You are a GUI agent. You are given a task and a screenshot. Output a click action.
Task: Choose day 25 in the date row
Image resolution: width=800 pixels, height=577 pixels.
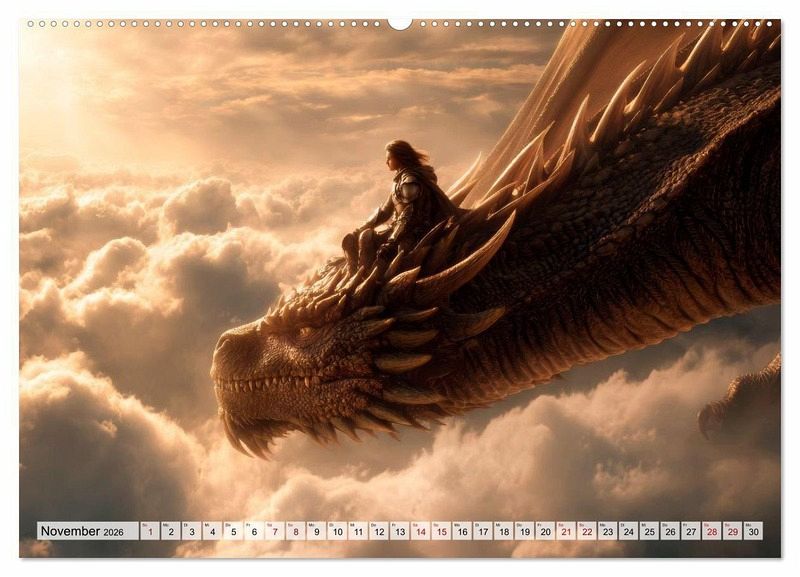click(x=649, y=531)
